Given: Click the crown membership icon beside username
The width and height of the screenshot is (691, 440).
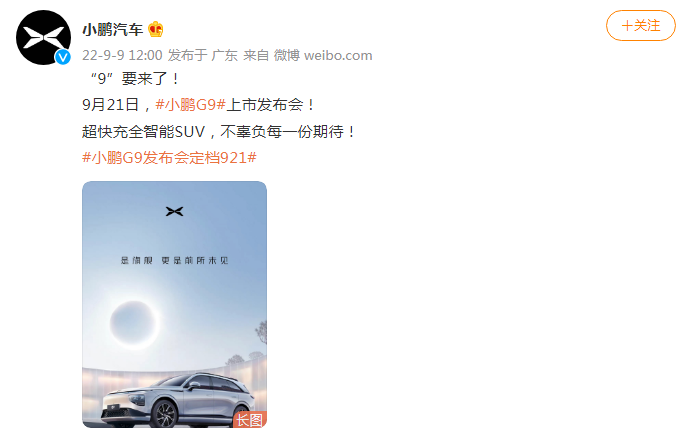Looking at the screenshot, I should tap(156, 30).
